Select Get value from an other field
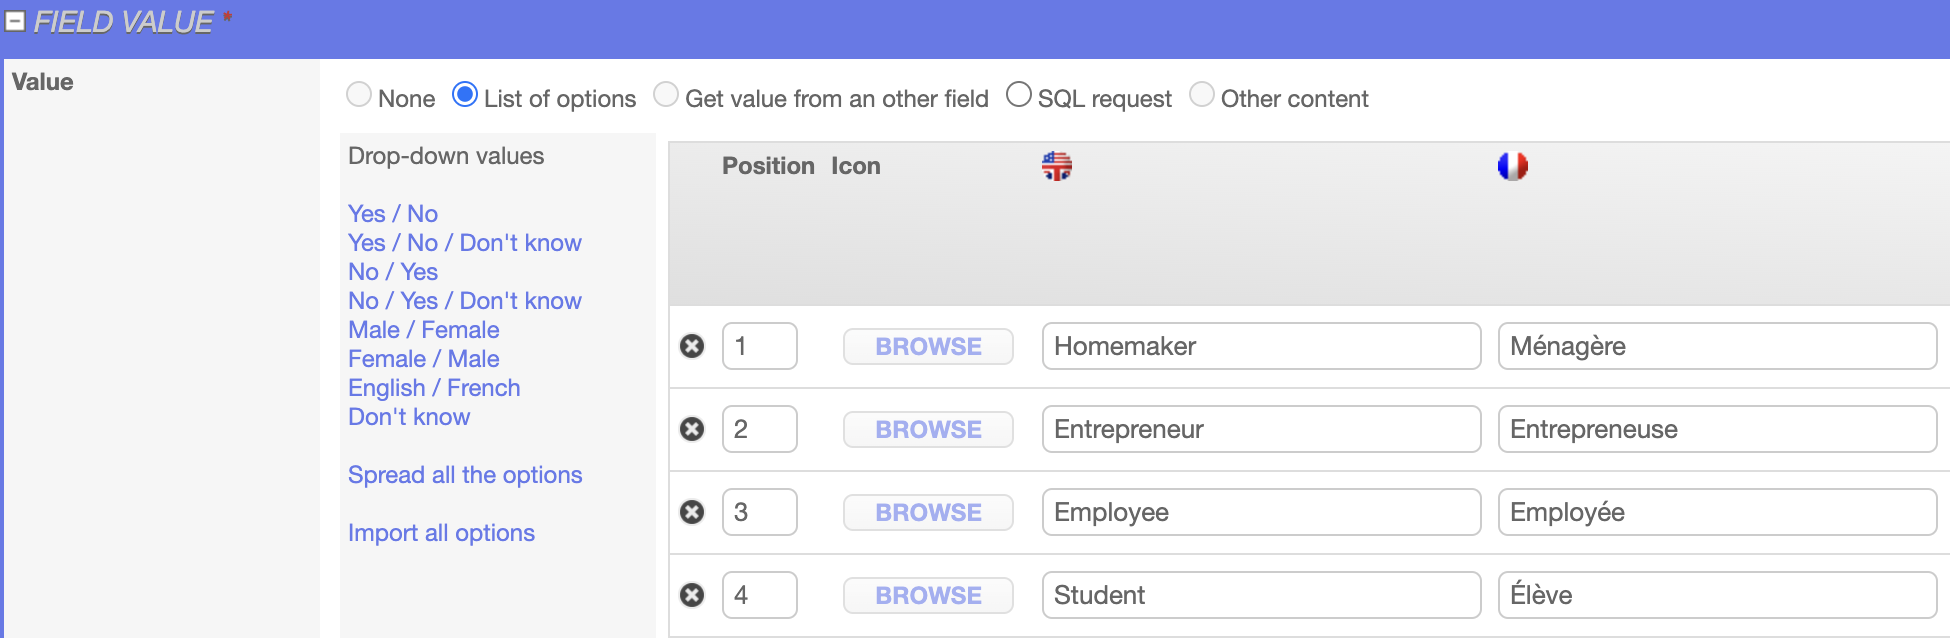 click(x=666, y=95)
